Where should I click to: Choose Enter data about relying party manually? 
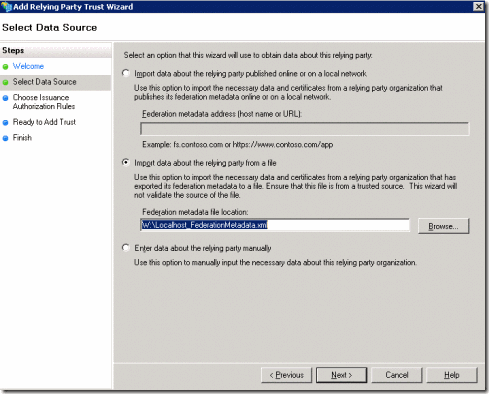(x=126, y=248)
